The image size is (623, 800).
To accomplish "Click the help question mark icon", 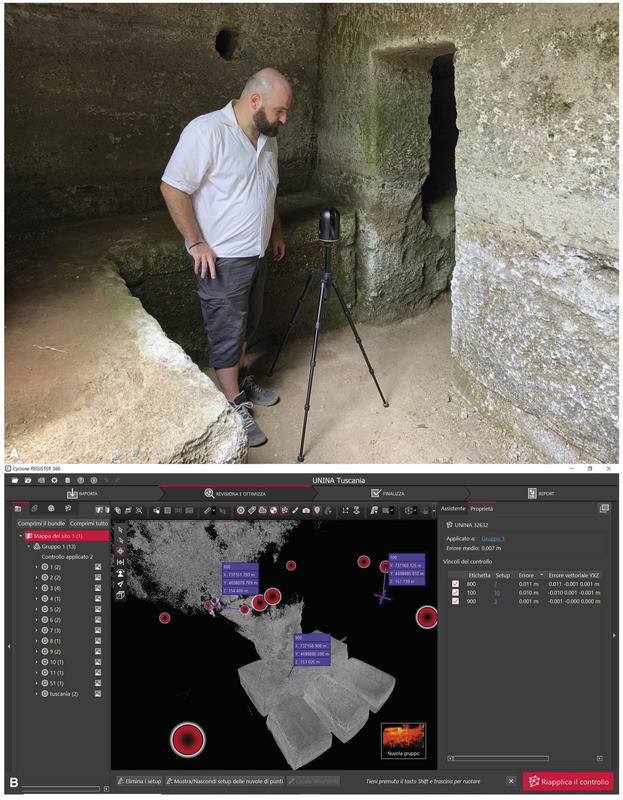I will pos(79,481).
